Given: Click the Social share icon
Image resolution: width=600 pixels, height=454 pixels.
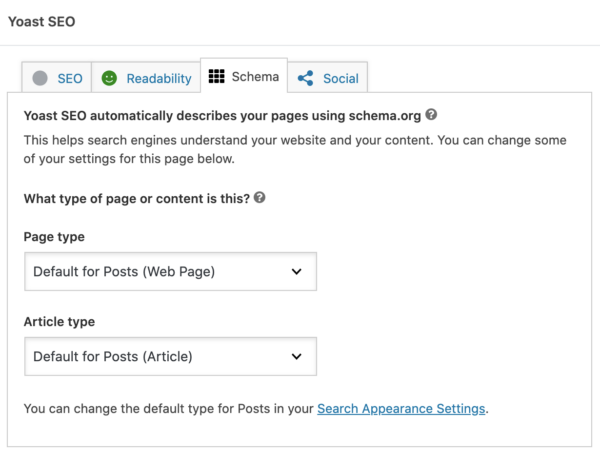Looking at the screenshot, I should [x=305, y=78].
